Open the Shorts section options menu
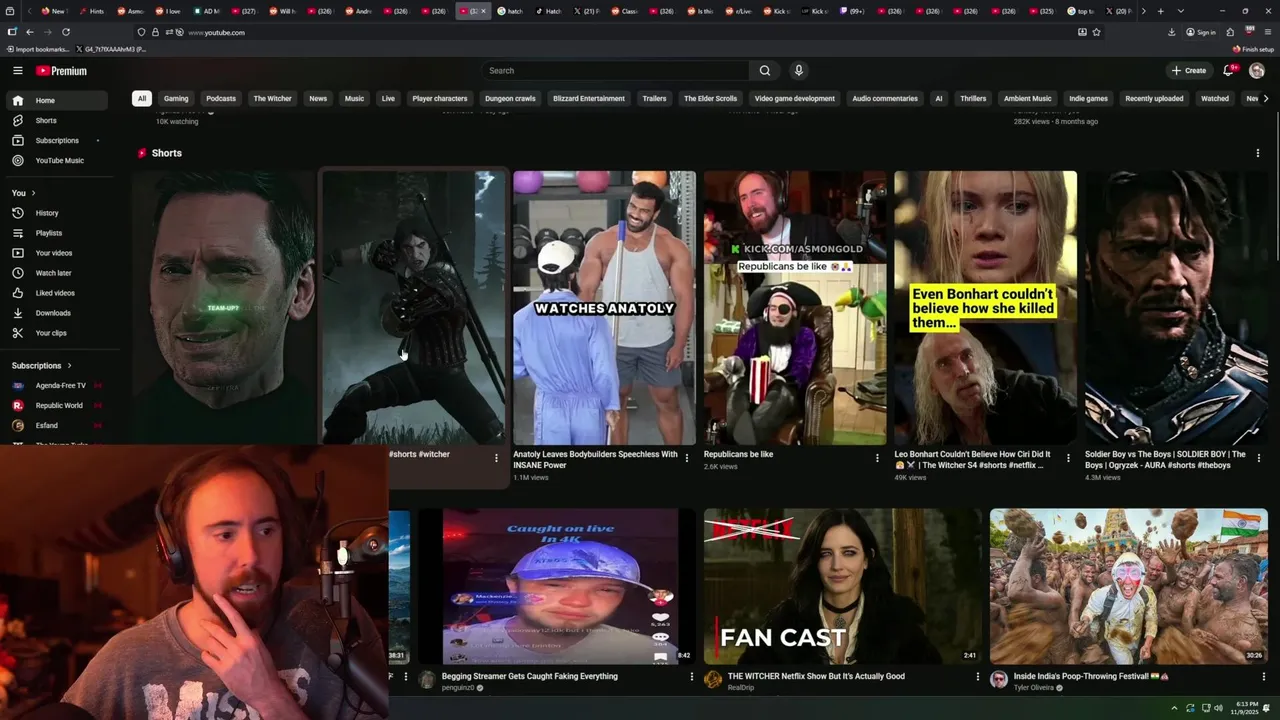Screen dimensions: 1280x720 click(x=1258, y=153)
